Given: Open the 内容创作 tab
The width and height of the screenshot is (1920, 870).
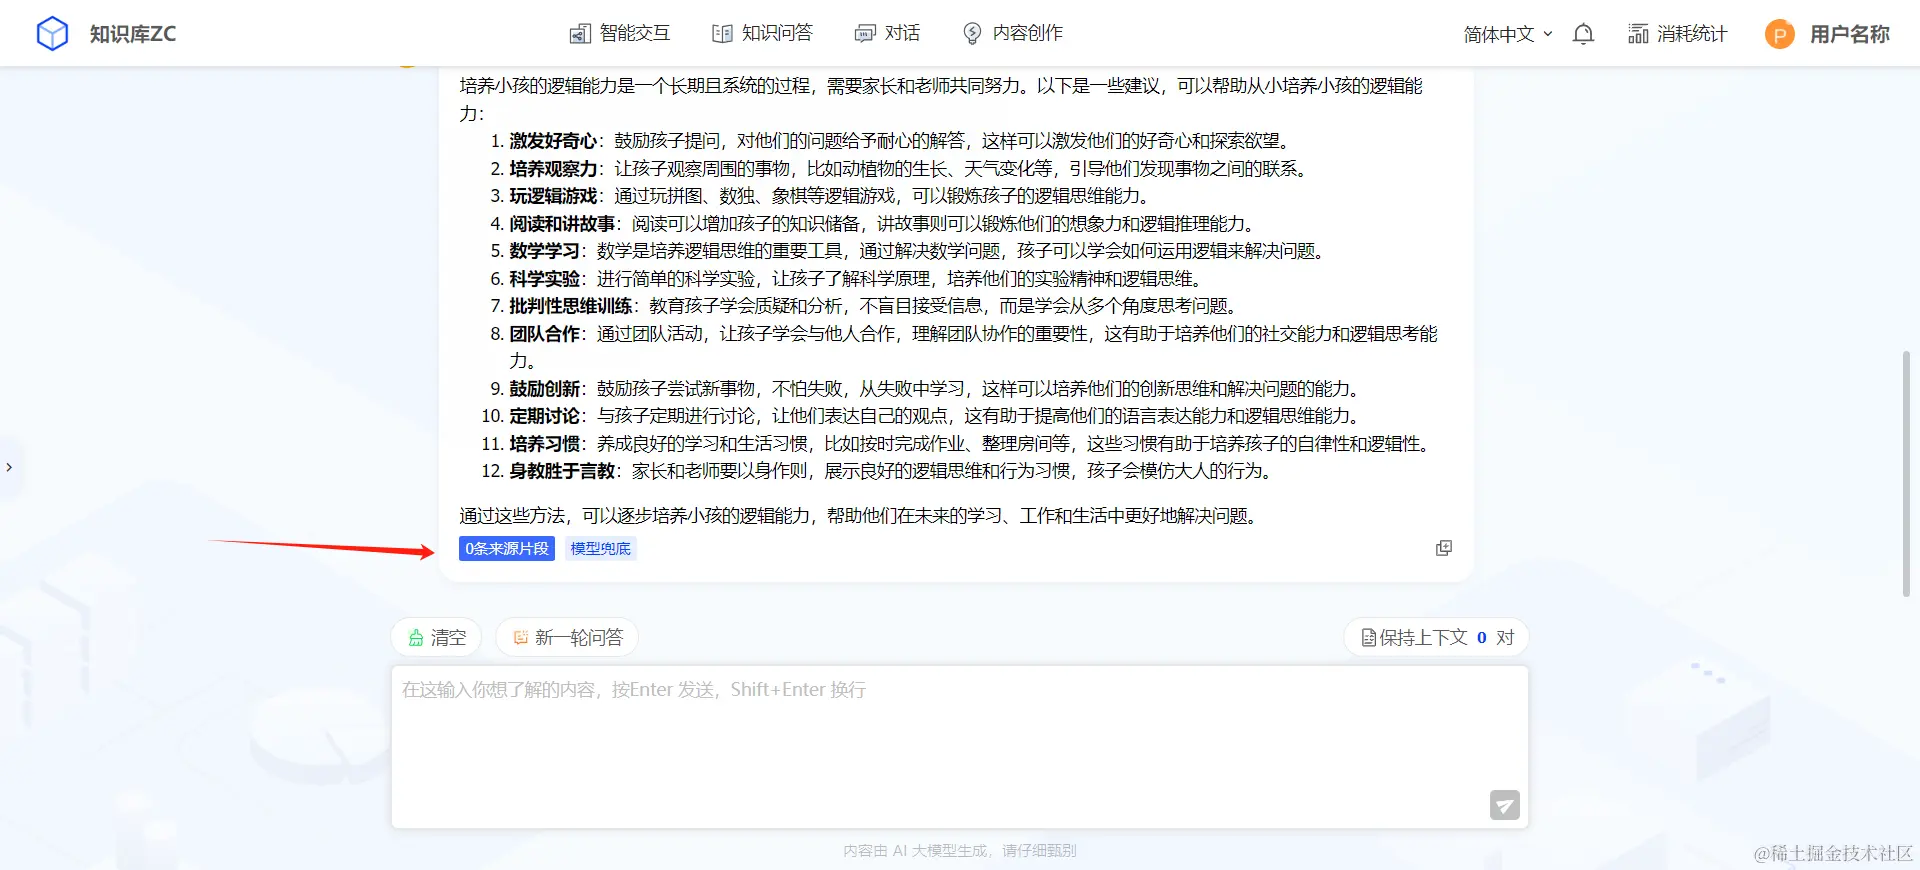Looking at the screenshot, I should [1013, 34].
